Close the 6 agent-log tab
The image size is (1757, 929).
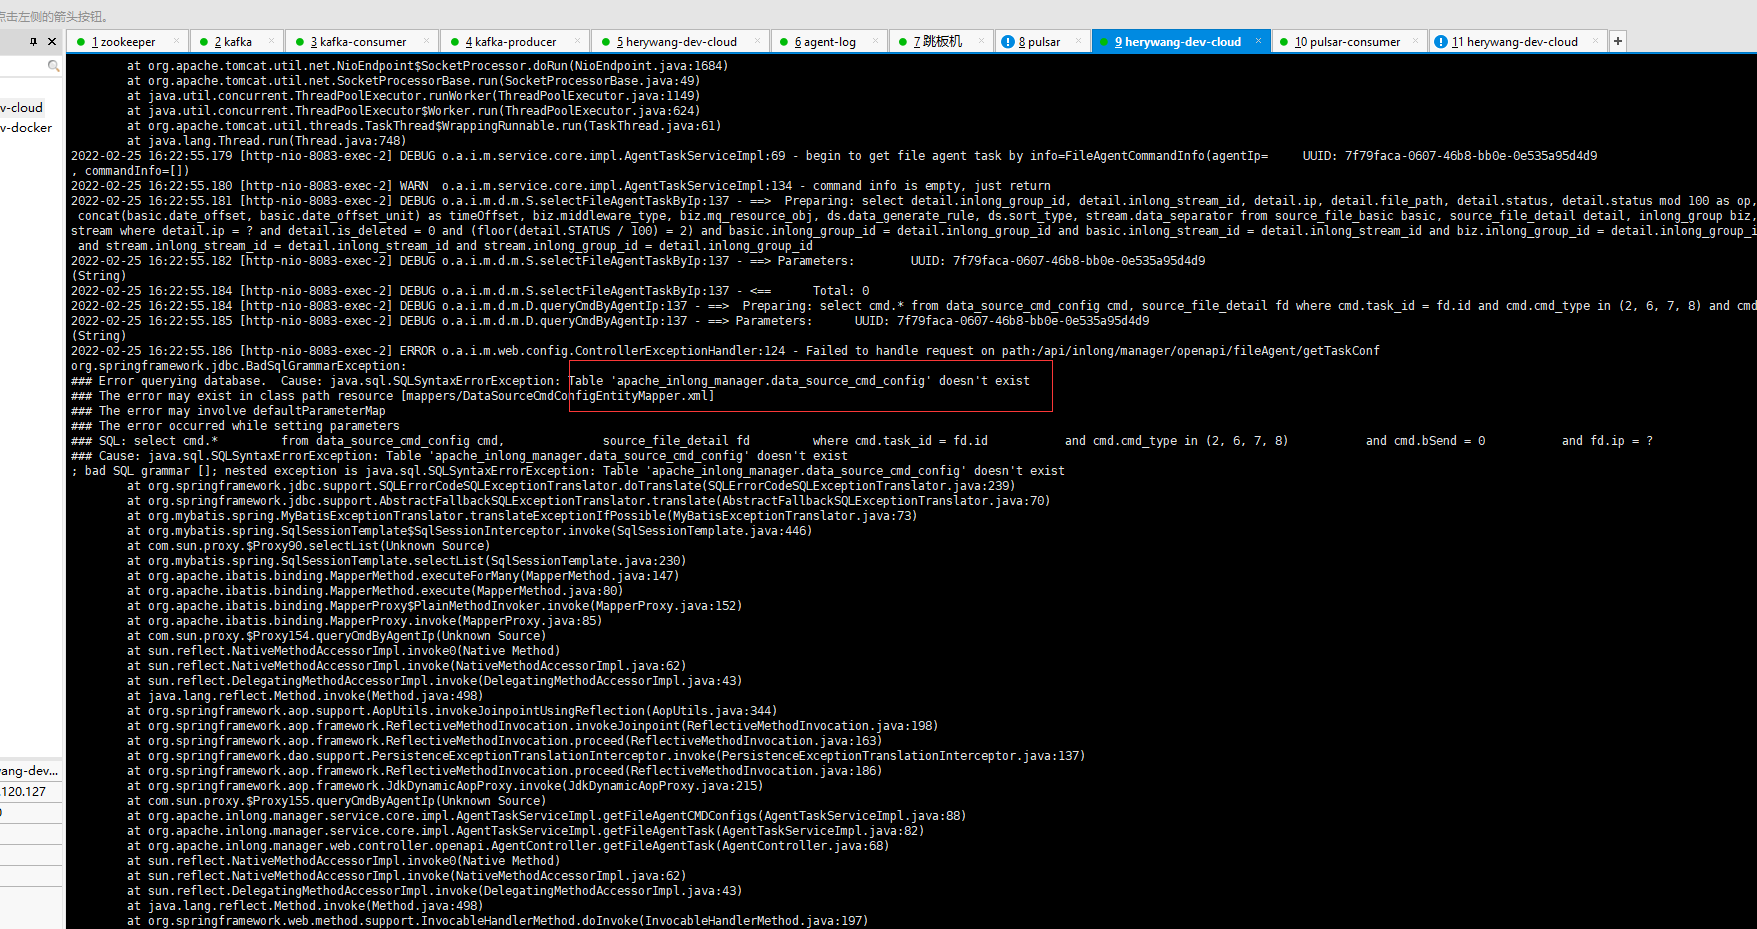coord(875,41)
